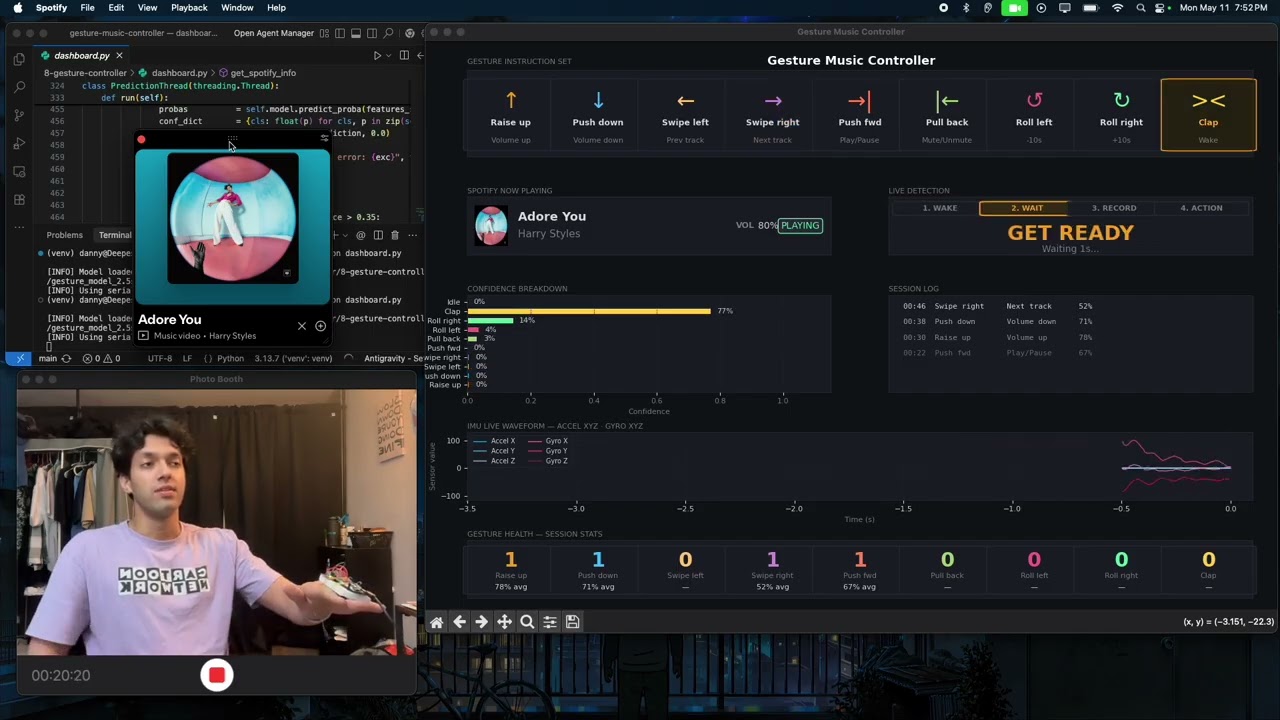Stop the Photo Booth video recording

point(216,676)
